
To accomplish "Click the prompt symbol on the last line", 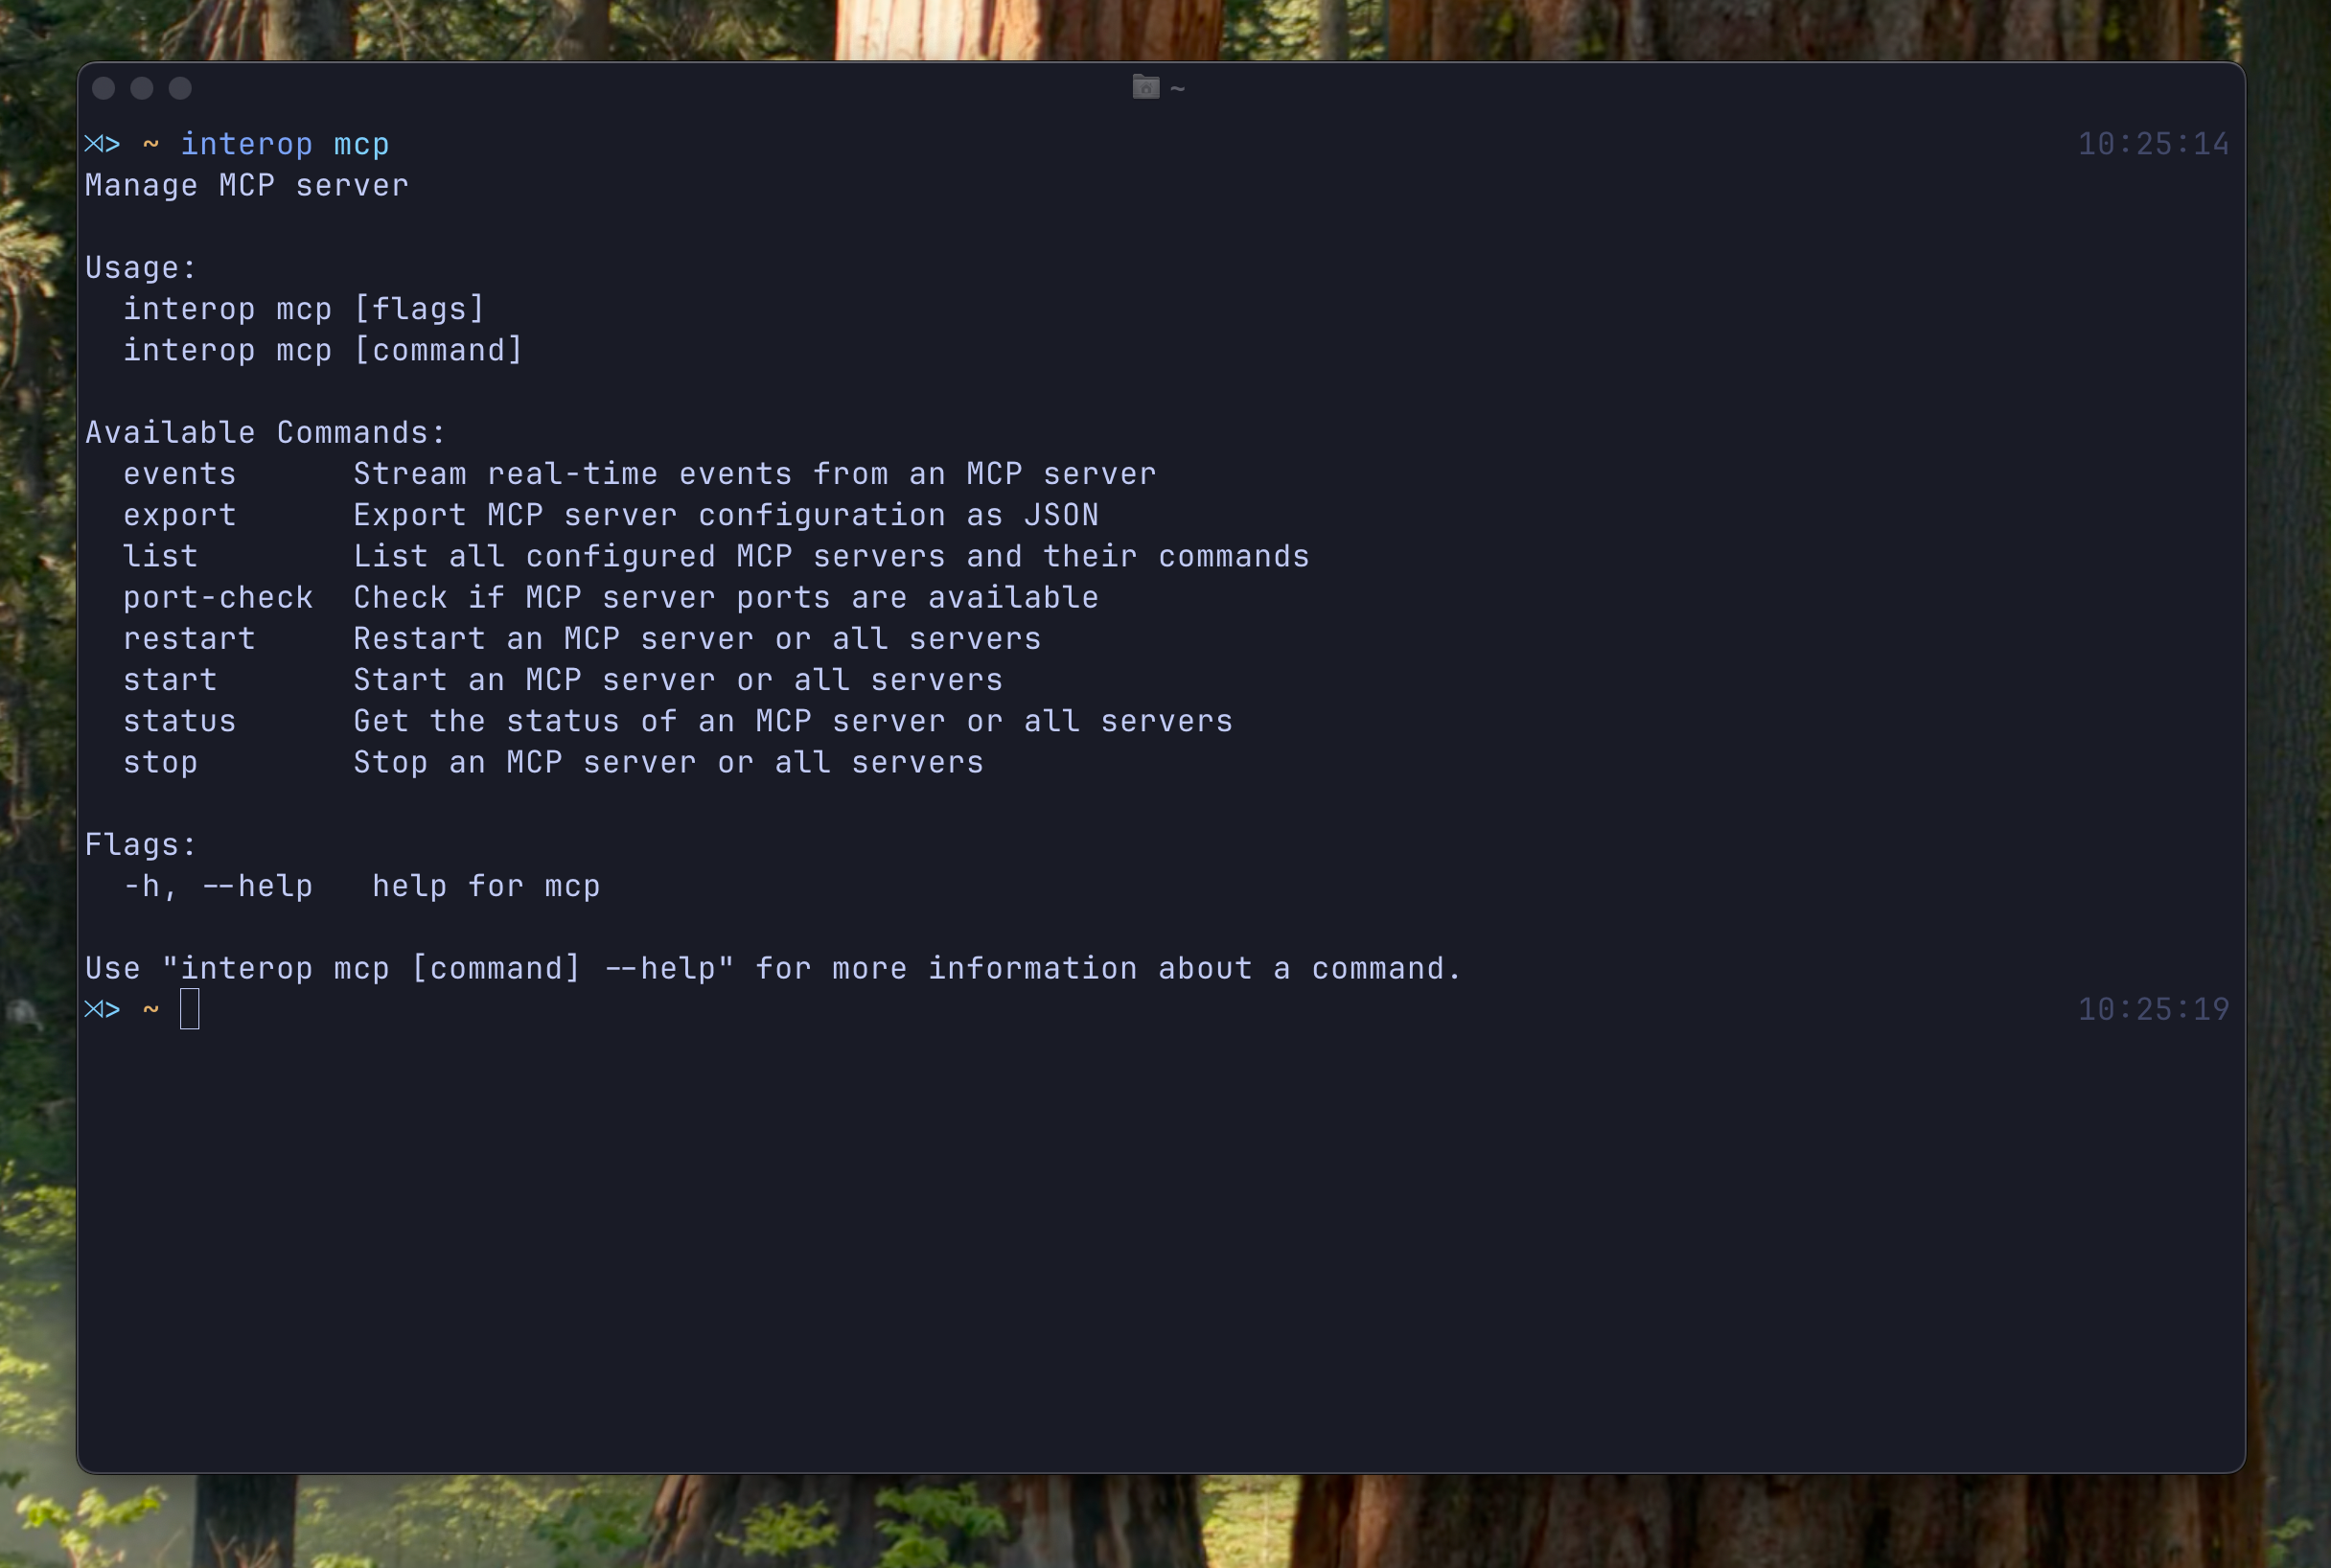I will pyautogui.click(x=102, y=1009).
